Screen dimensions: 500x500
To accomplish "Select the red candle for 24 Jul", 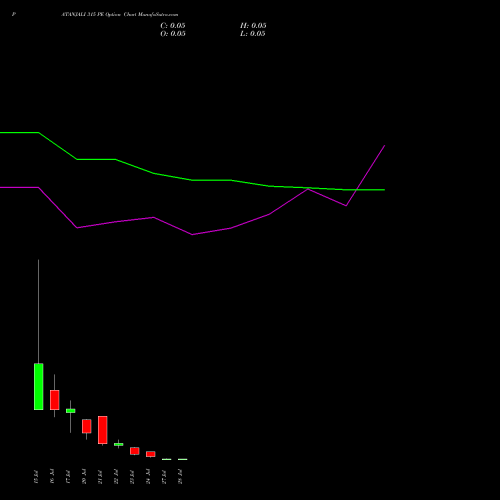I will pyautogui.click(x=151, y=454).
